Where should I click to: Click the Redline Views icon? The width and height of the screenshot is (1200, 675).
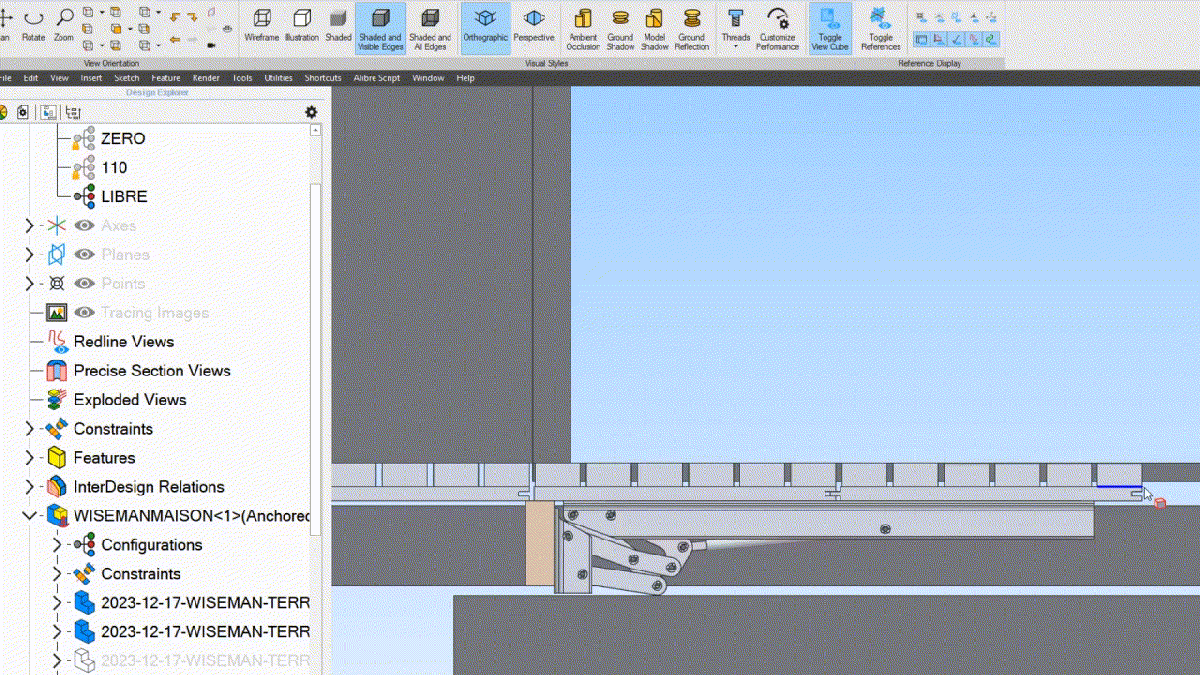click(x=56, y=342)
